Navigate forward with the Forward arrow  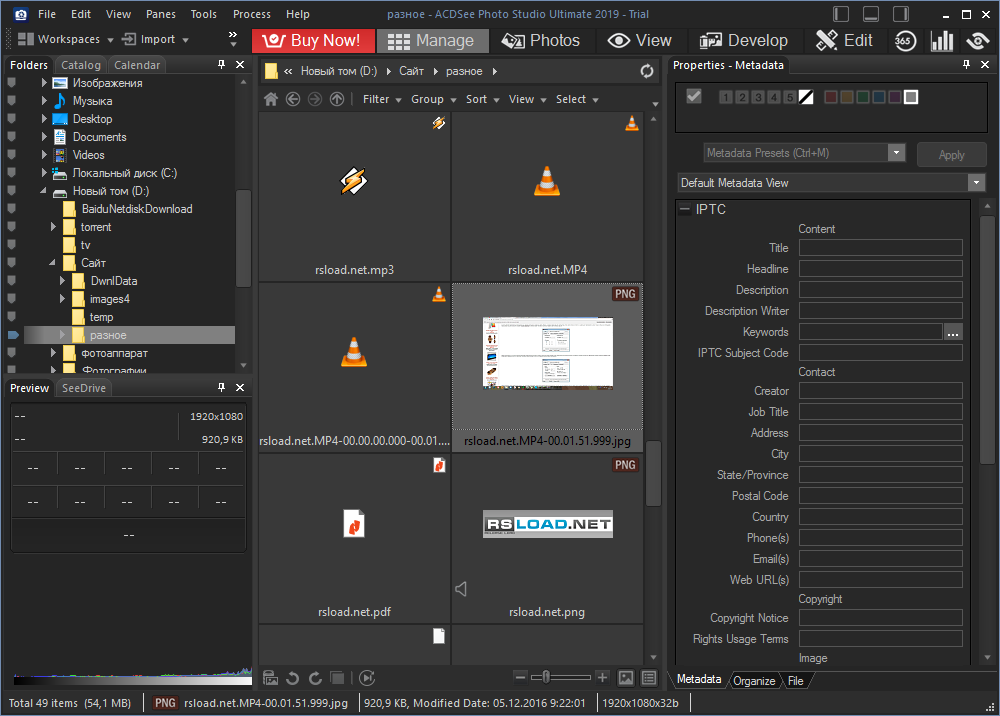point(315,99)
